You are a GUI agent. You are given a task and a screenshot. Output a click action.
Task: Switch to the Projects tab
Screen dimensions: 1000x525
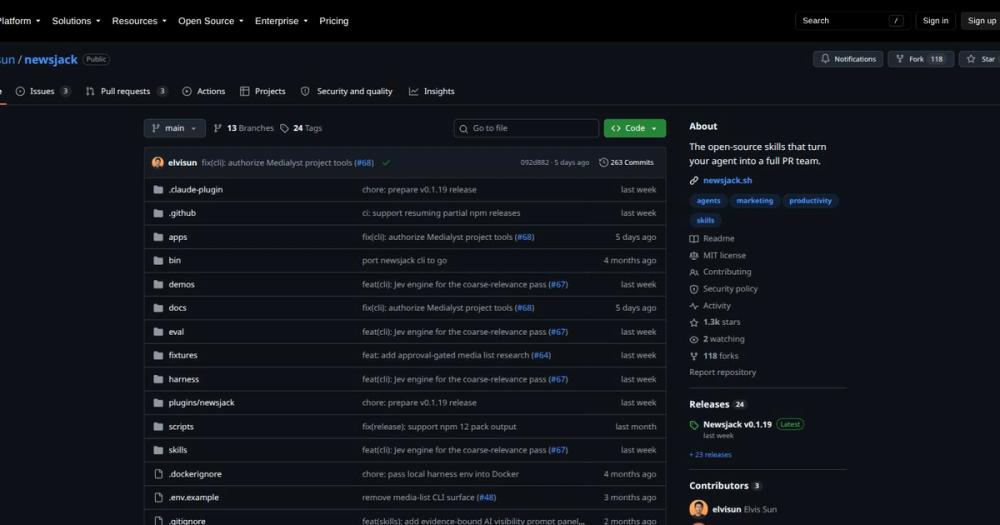pyautogui.click(x=263, y=91)
